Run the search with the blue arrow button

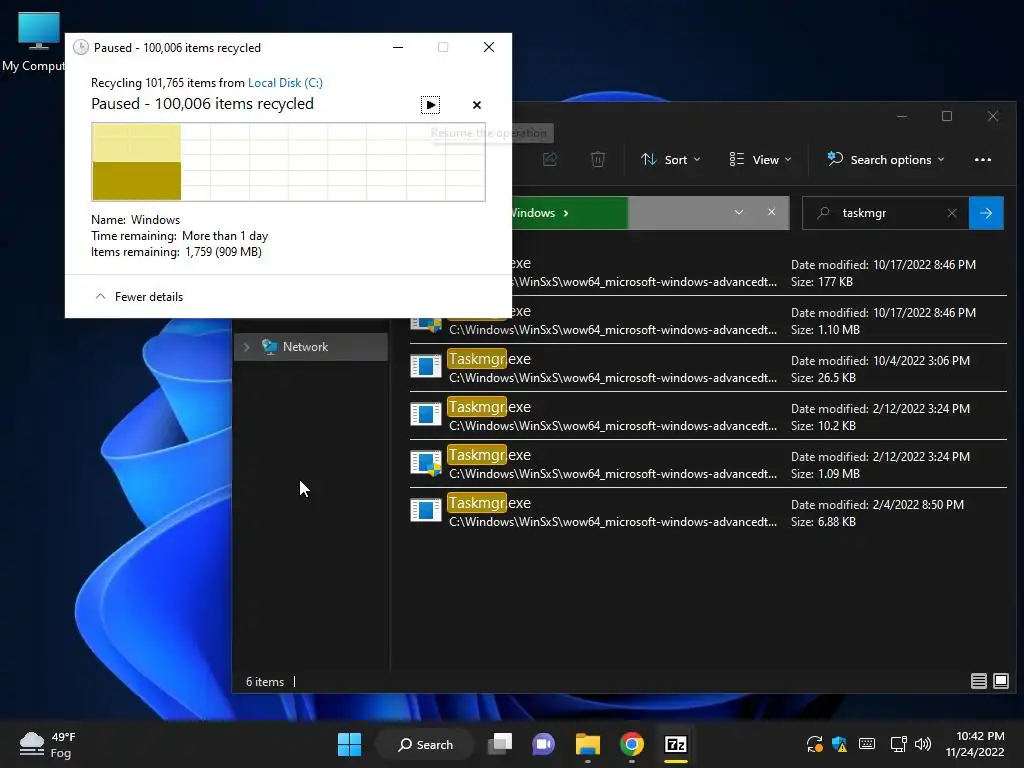click(x=986, y=213)
